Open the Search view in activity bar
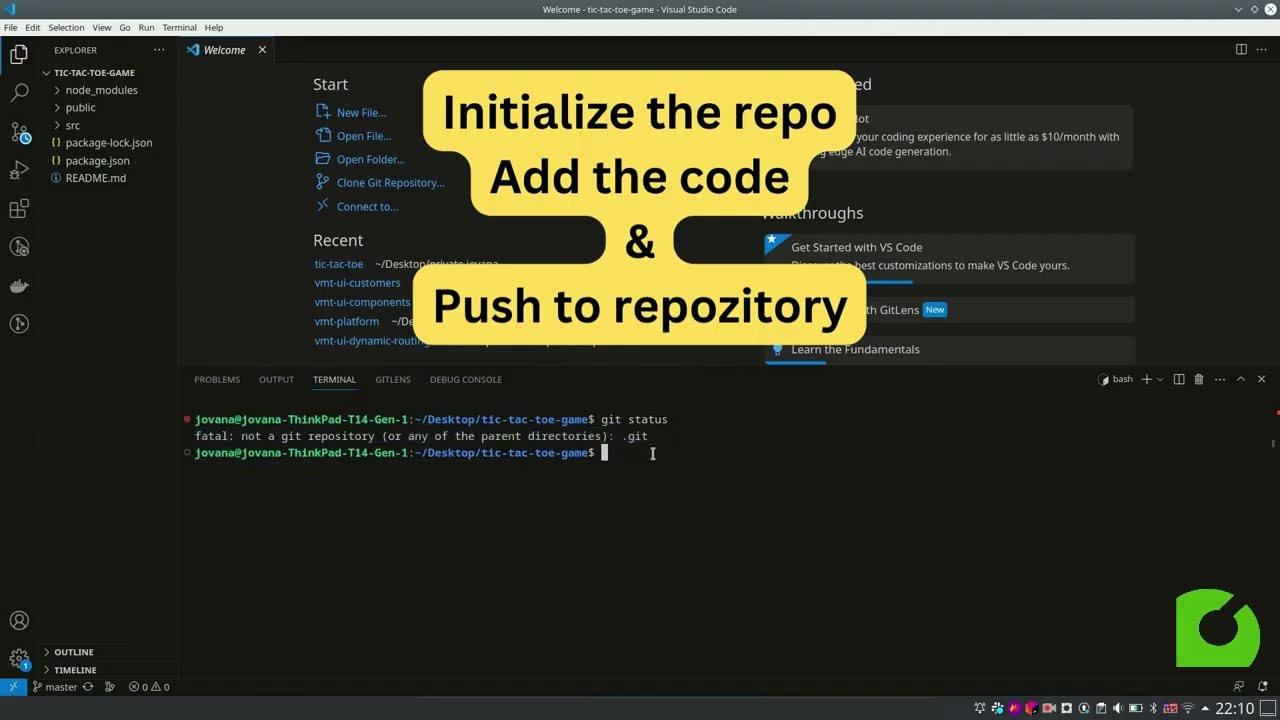Screen dimensions: 1280x720 click(x=19, y=93)
